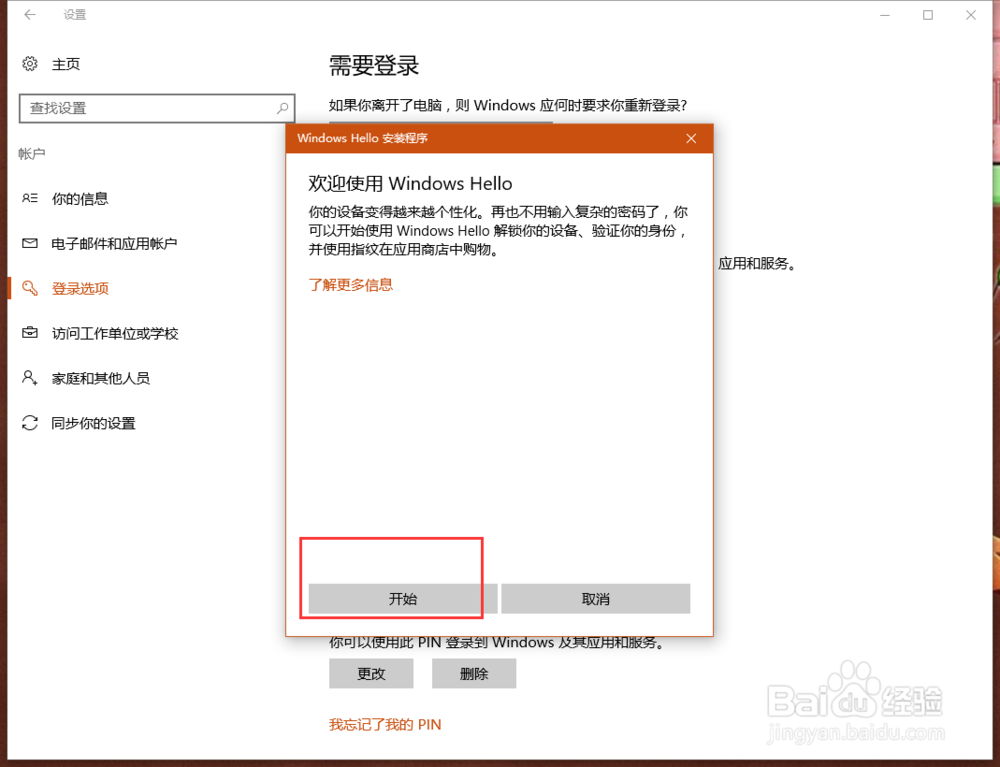Viewport: 1000px width, 767px height.
Task: Open 你的信息 section
Action: point(80,199)
